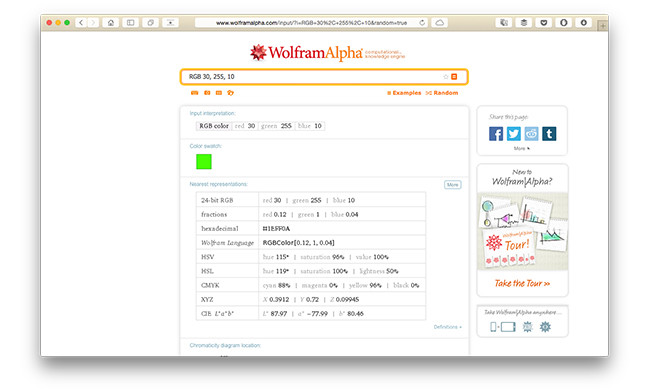Screen dimensions: 650x392
Task: Click the CIE L*a*b* row label
Action: (217, 314)
